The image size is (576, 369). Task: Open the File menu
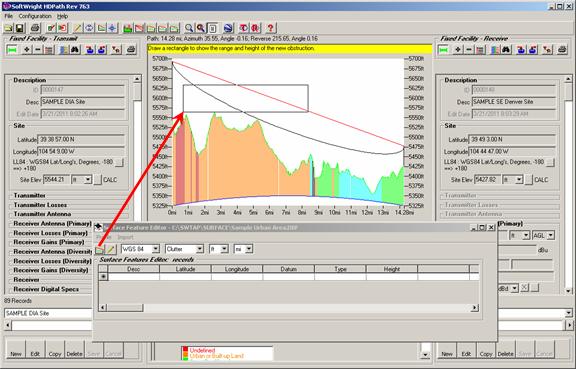tap(8, 16)
